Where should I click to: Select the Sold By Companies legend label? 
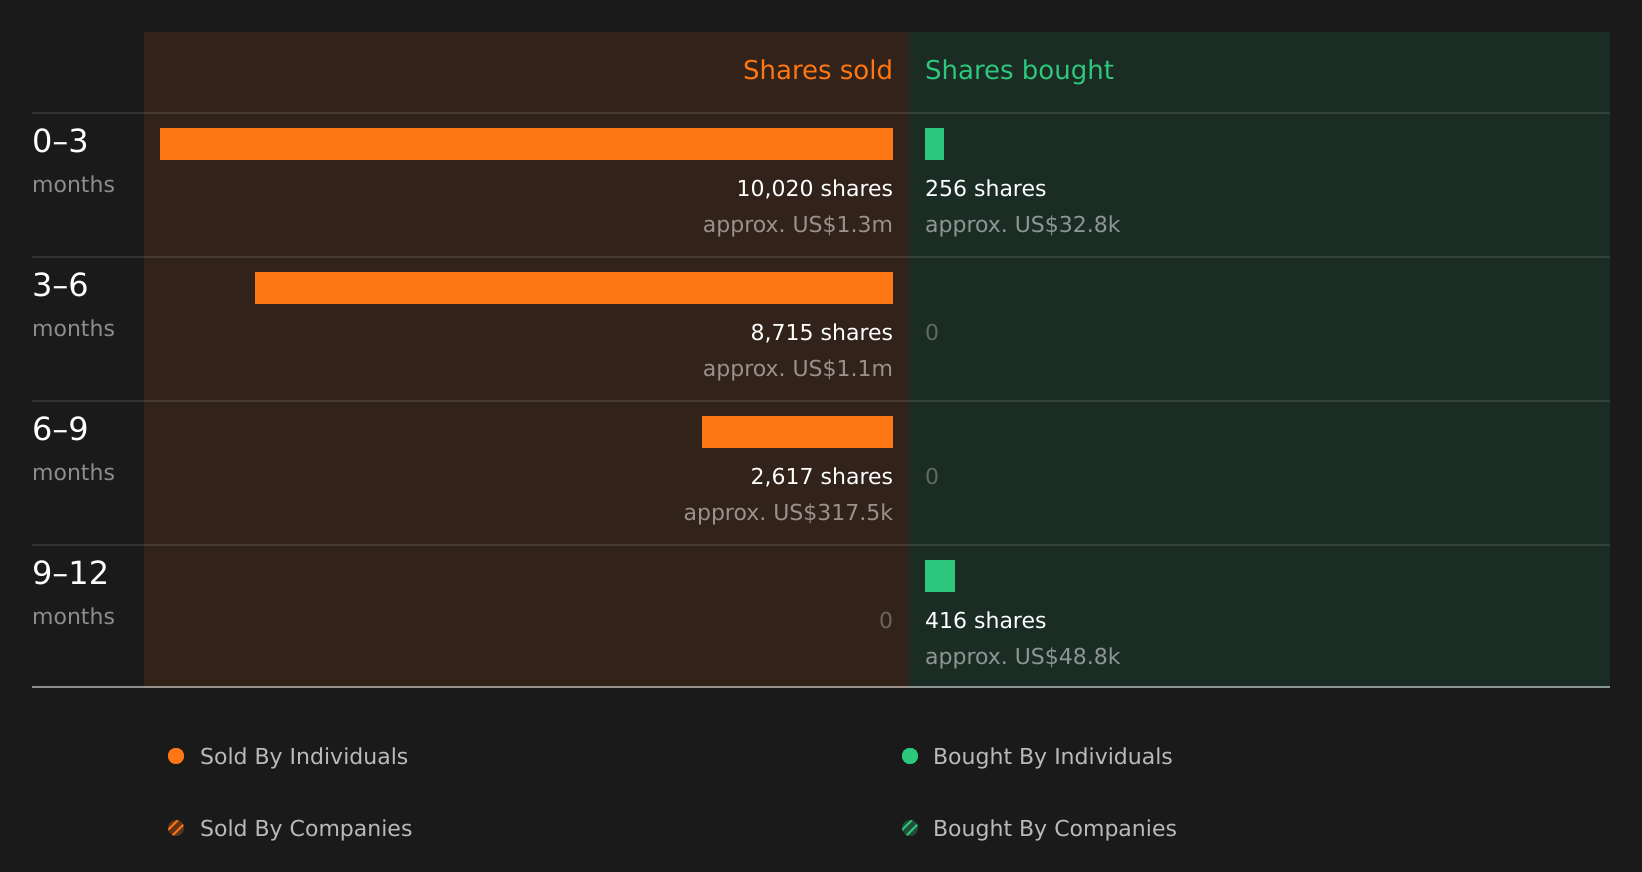[x=306, y=829]
